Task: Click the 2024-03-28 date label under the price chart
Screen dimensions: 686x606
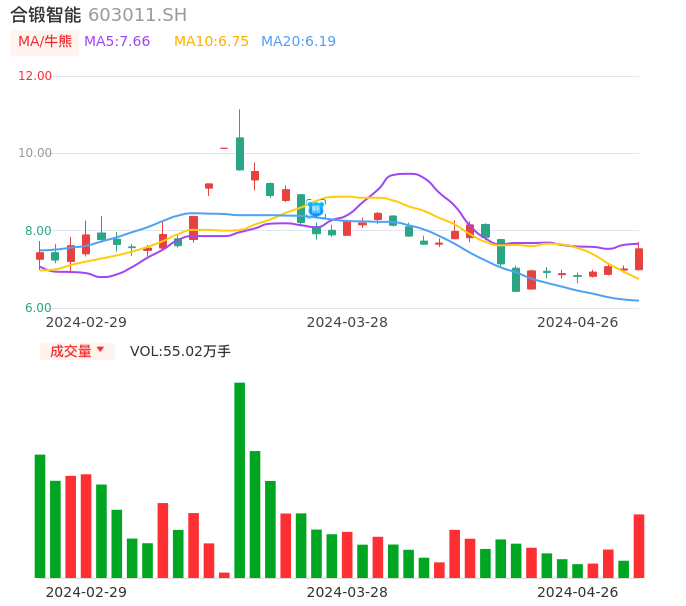Action: click(347, 322)
